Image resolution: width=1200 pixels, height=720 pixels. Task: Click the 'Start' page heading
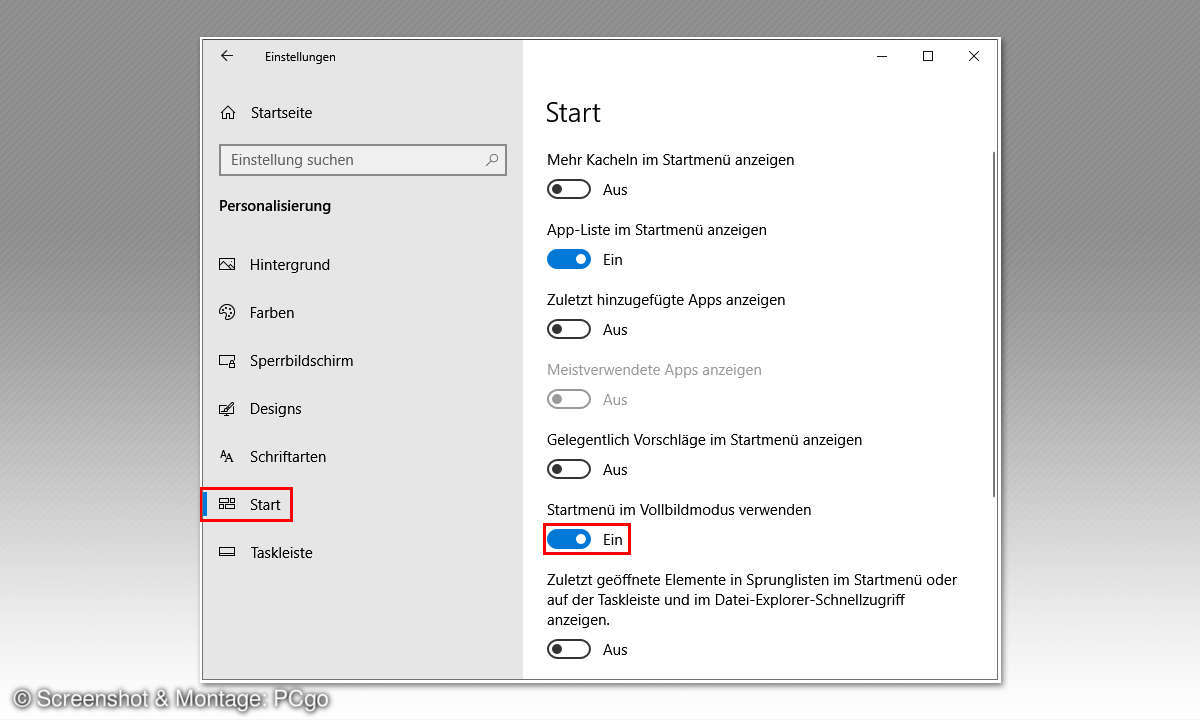(x=573, y=113)
